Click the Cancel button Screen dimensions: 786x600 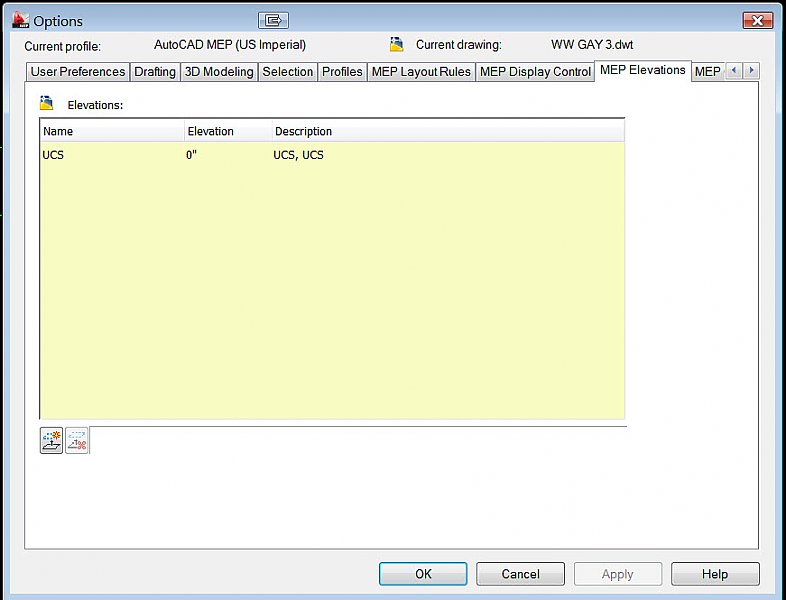(x=520, y=574)
